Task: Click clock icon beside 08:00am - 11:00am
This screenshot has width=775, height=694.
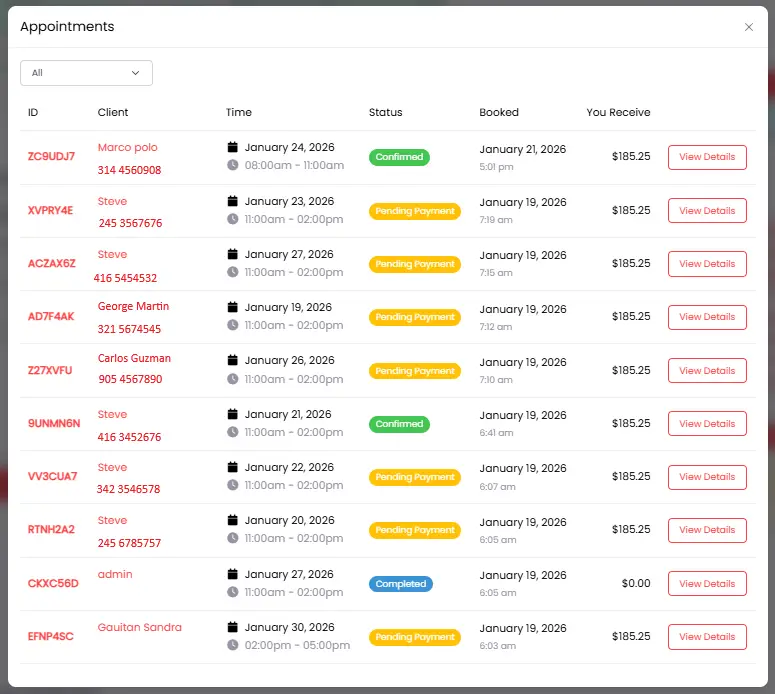Action: (x=233, y=165)
